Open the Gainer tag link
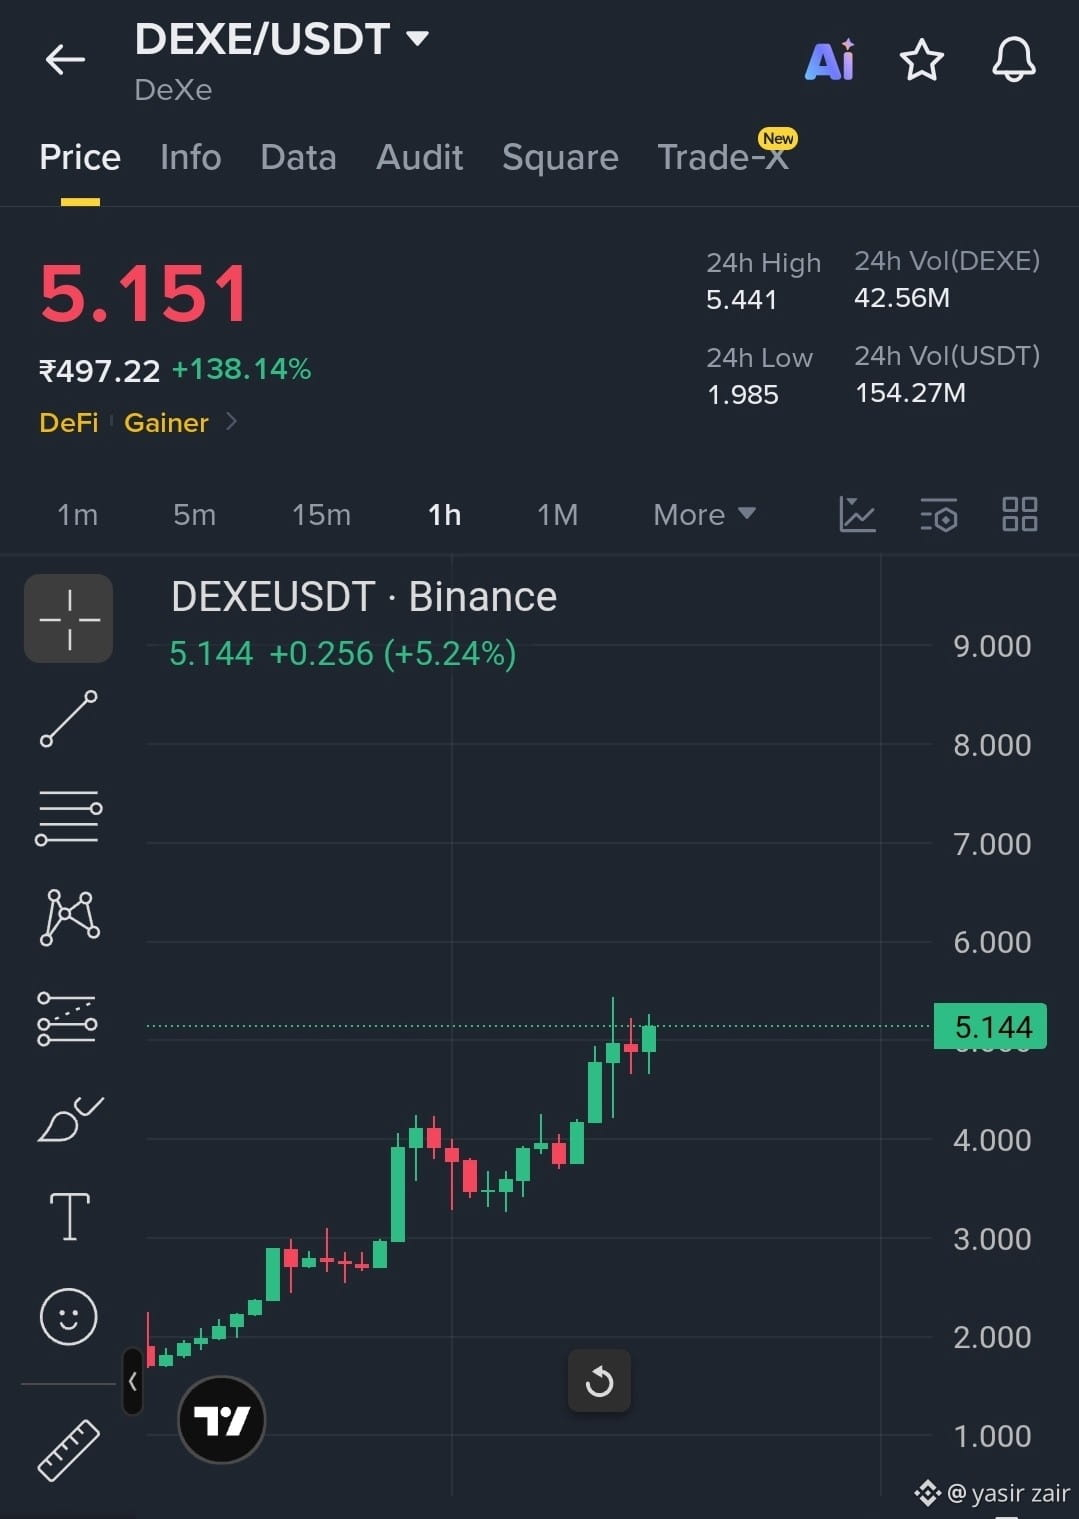Screen dimensions: 1079x1519 (166, 423)
